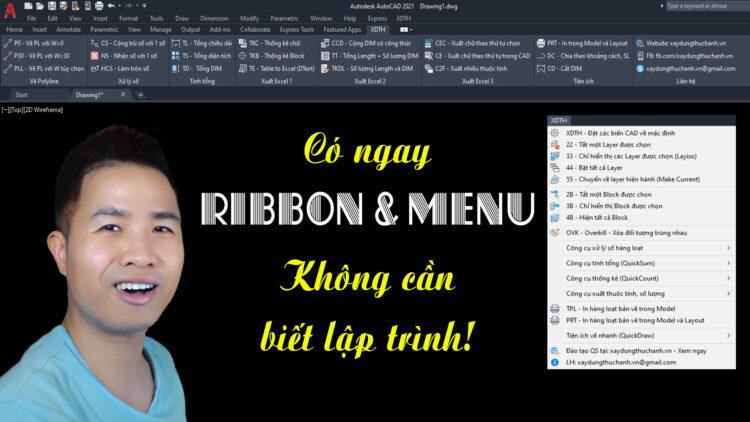
Task: Click the CEC export text in order icon
Action: 429,44
